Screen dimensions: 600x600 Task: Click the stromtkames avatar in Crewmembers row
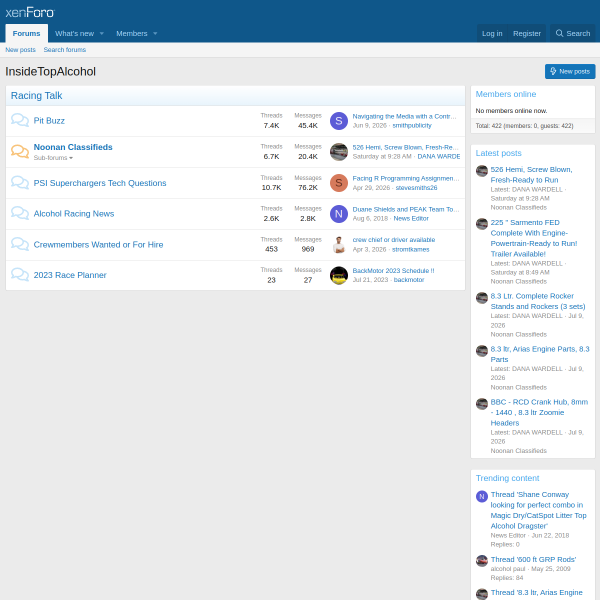tap(339, 245)
